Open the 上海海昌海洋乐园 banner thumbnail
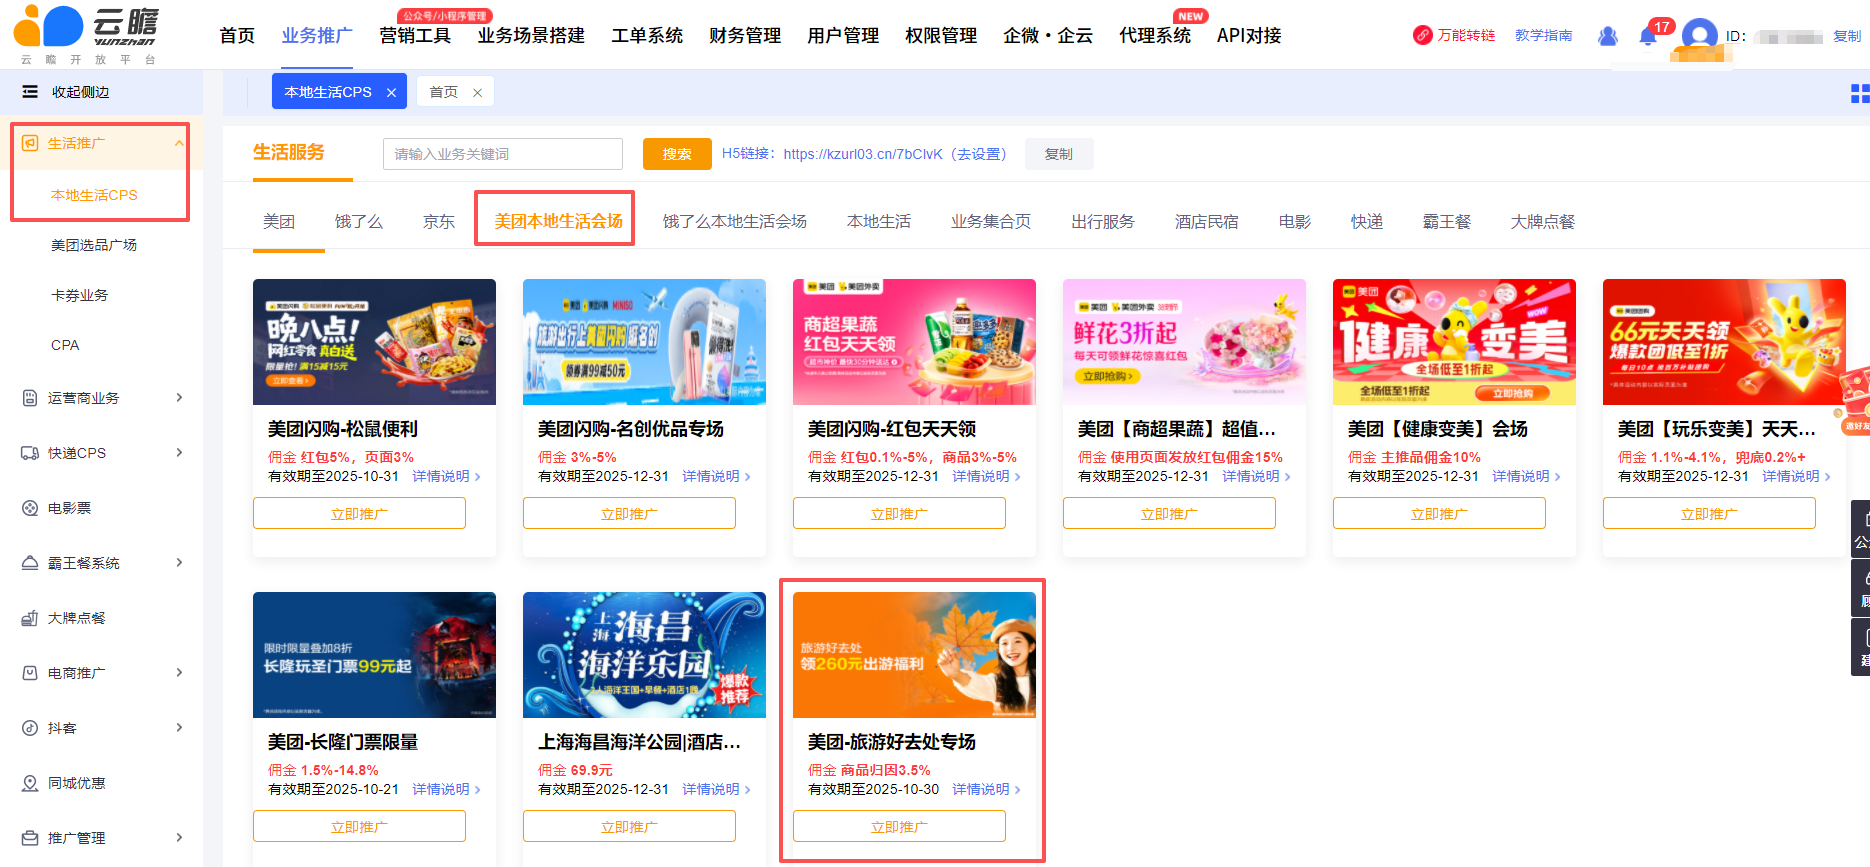Image resolution: width=1870 pixels, height=867 pixels. (644, 655)
